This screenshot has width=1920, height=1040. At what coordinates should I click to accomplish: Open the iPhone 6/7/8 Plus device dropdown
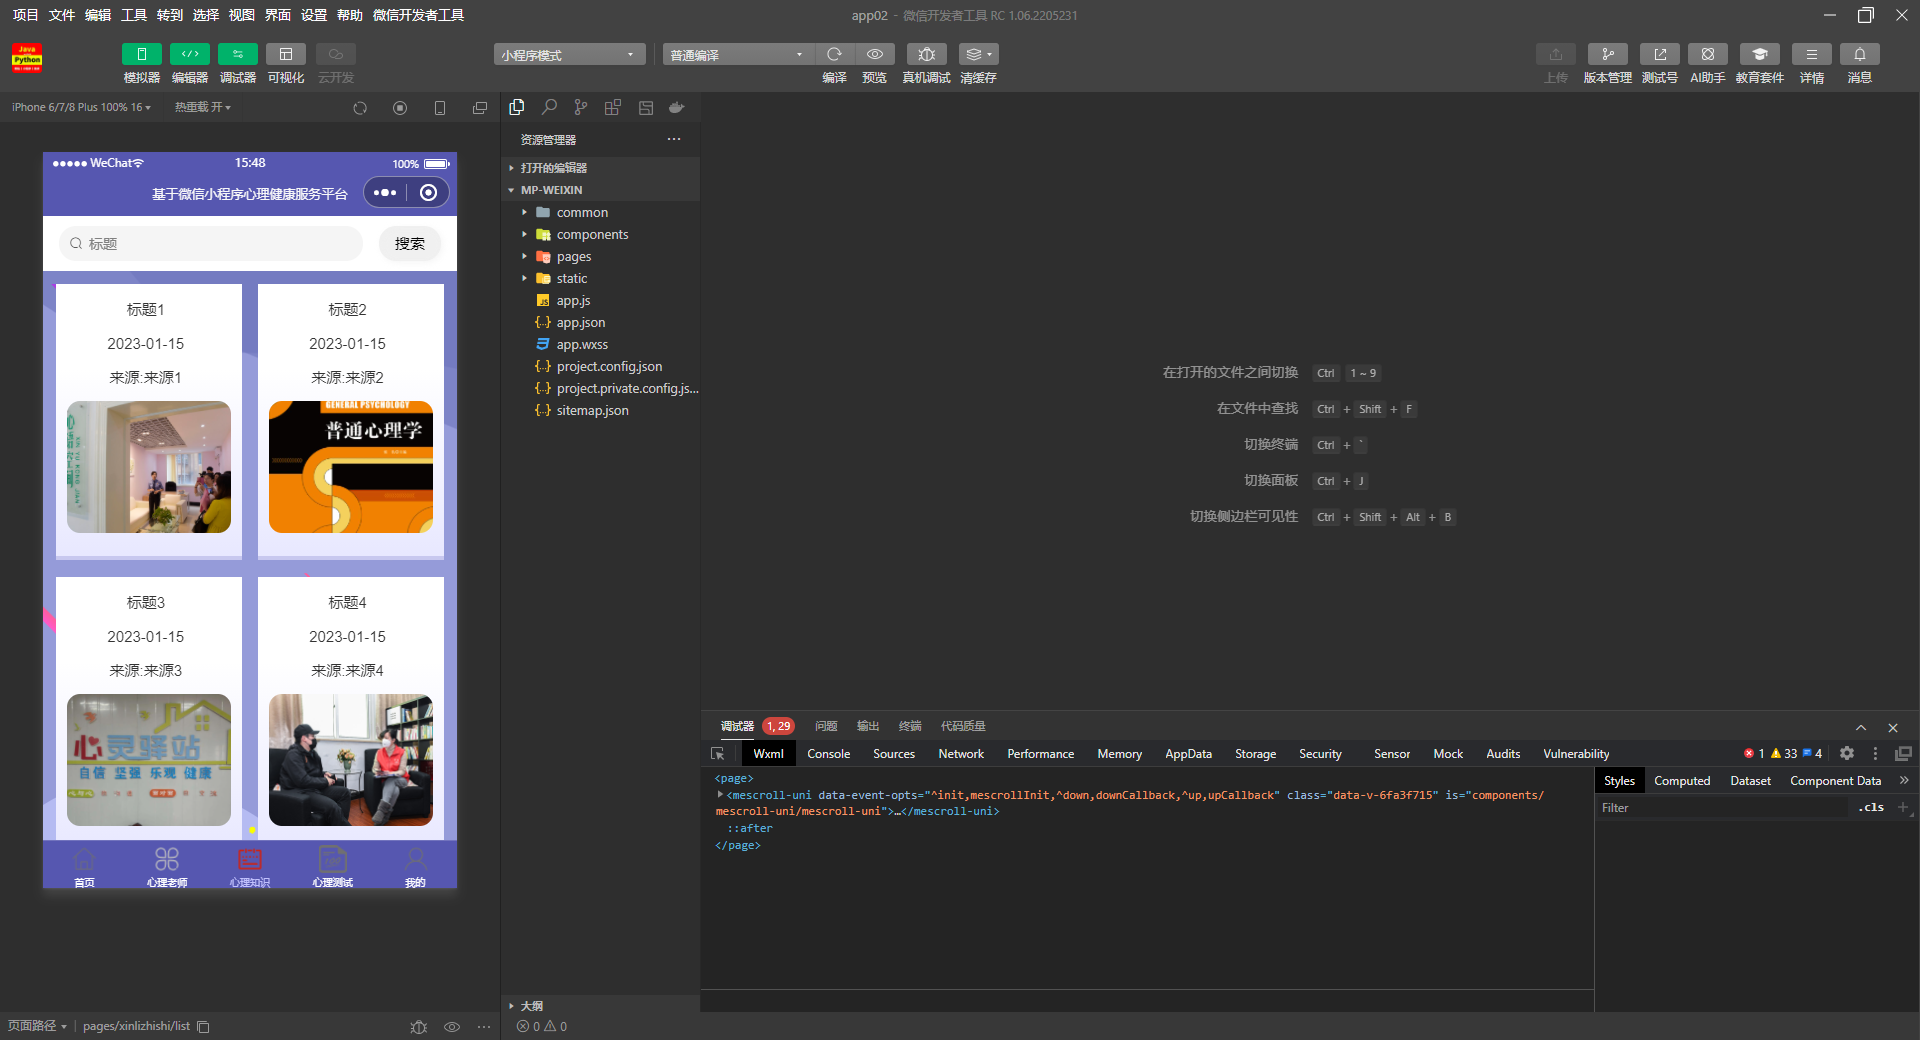coord(81,107)
